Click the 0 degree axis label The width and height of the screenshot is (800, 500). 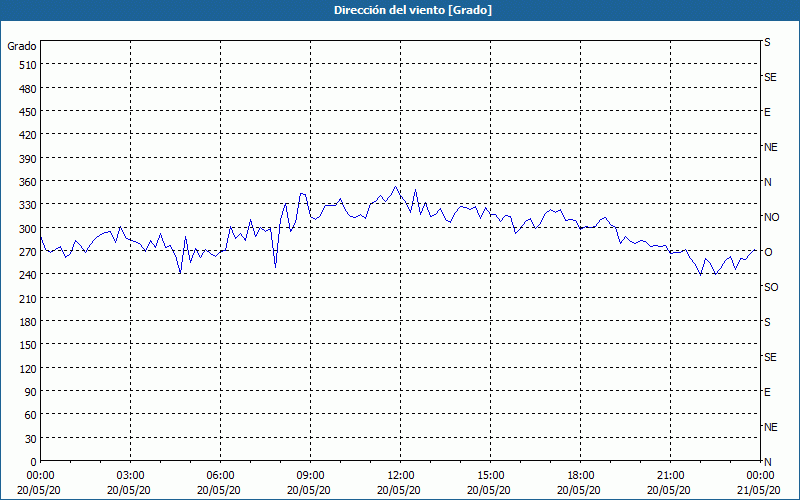[x=34, y=463]
